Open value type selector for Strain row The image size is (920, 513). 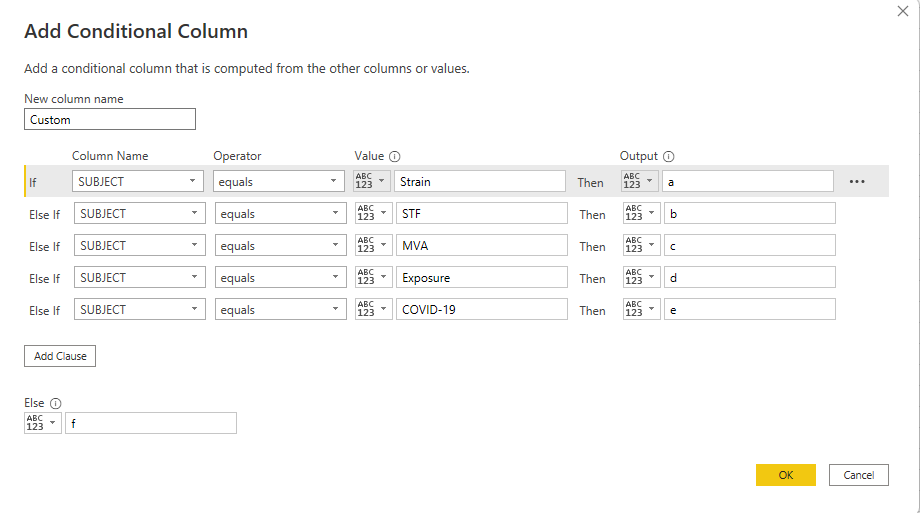pyautogui.click(x=372, y=181)
